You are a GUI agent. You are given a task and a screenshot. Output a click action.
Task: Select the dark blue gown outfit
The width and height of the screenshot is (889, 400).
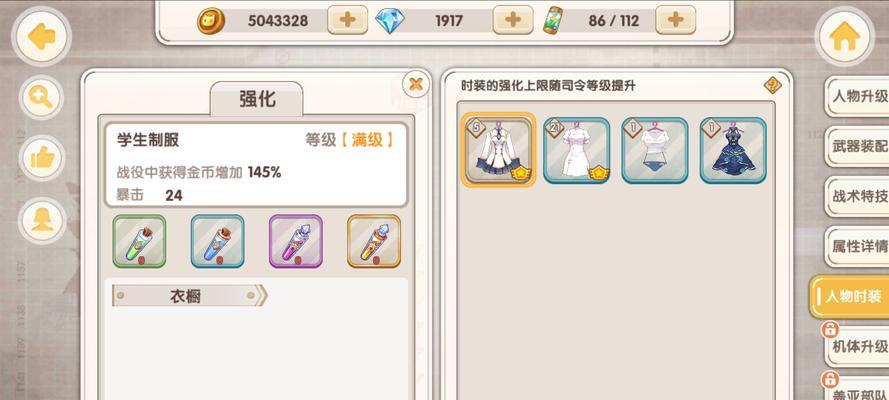[x=733, y=150]
